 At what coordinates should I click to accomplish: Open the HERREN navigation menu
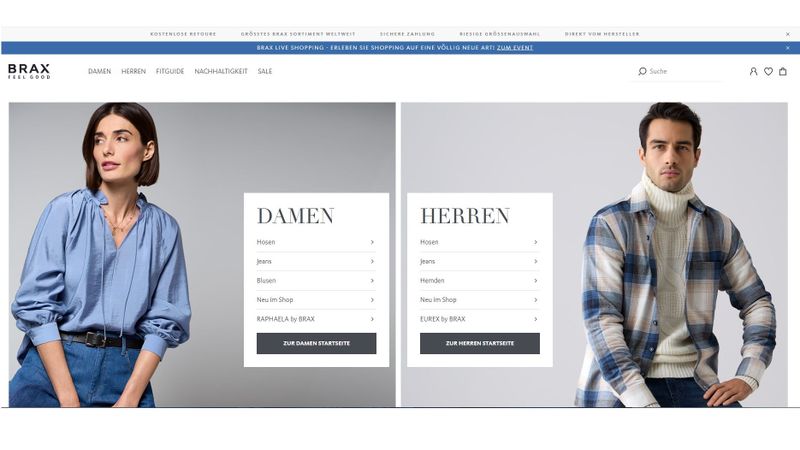coord(134,71)
